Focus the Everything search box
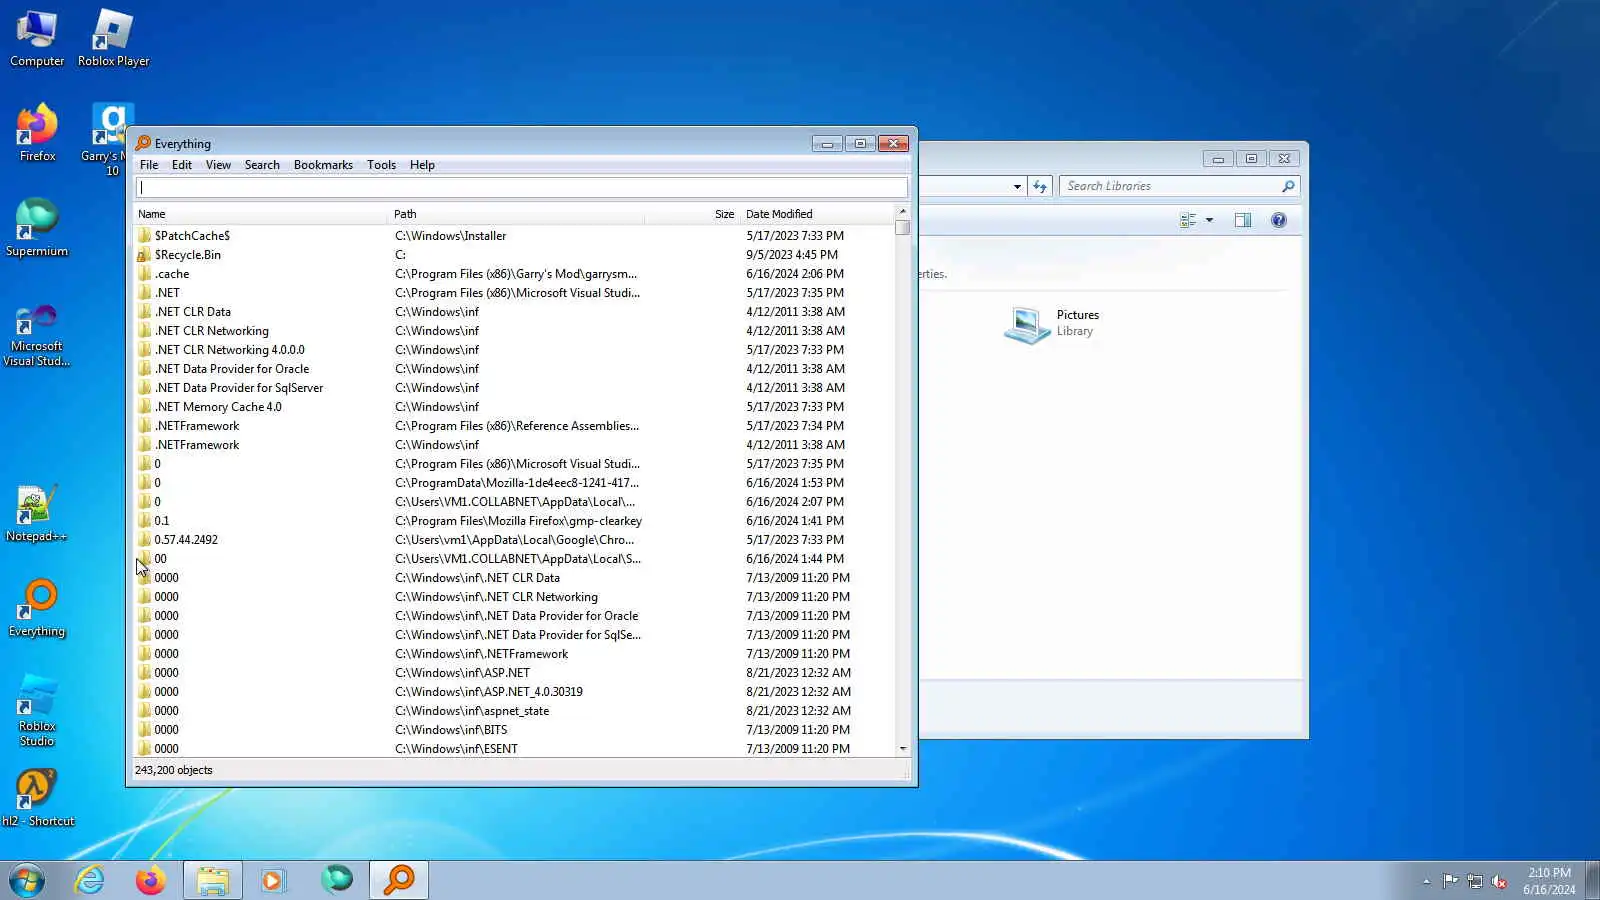The width and height of the screenshot is (1600, 900). point(521,187)
